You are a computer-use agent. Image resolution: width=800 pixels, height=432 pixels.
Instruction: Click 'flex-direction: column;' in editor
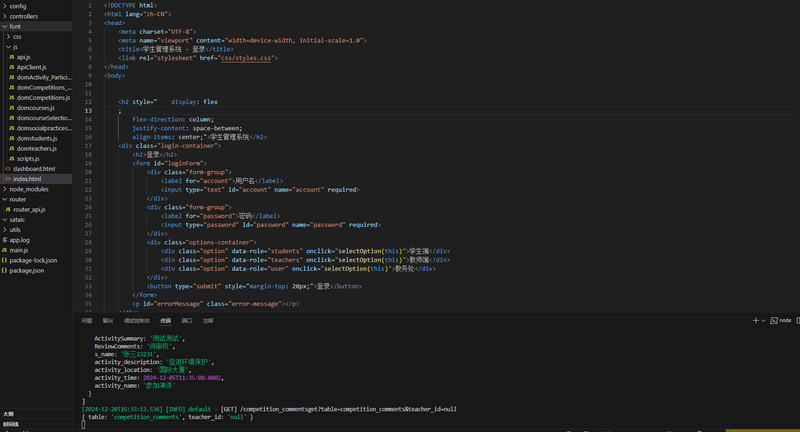(173, 119)
